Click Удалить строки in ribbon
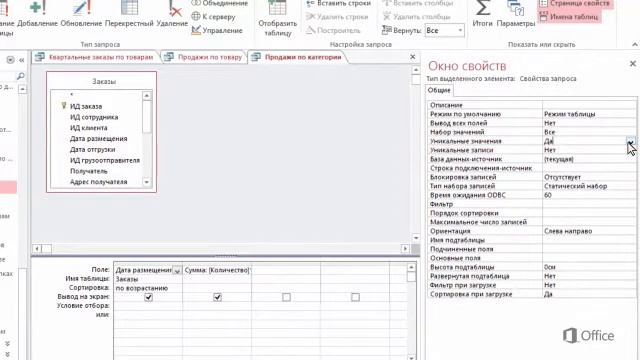 [x=337, y=17]
